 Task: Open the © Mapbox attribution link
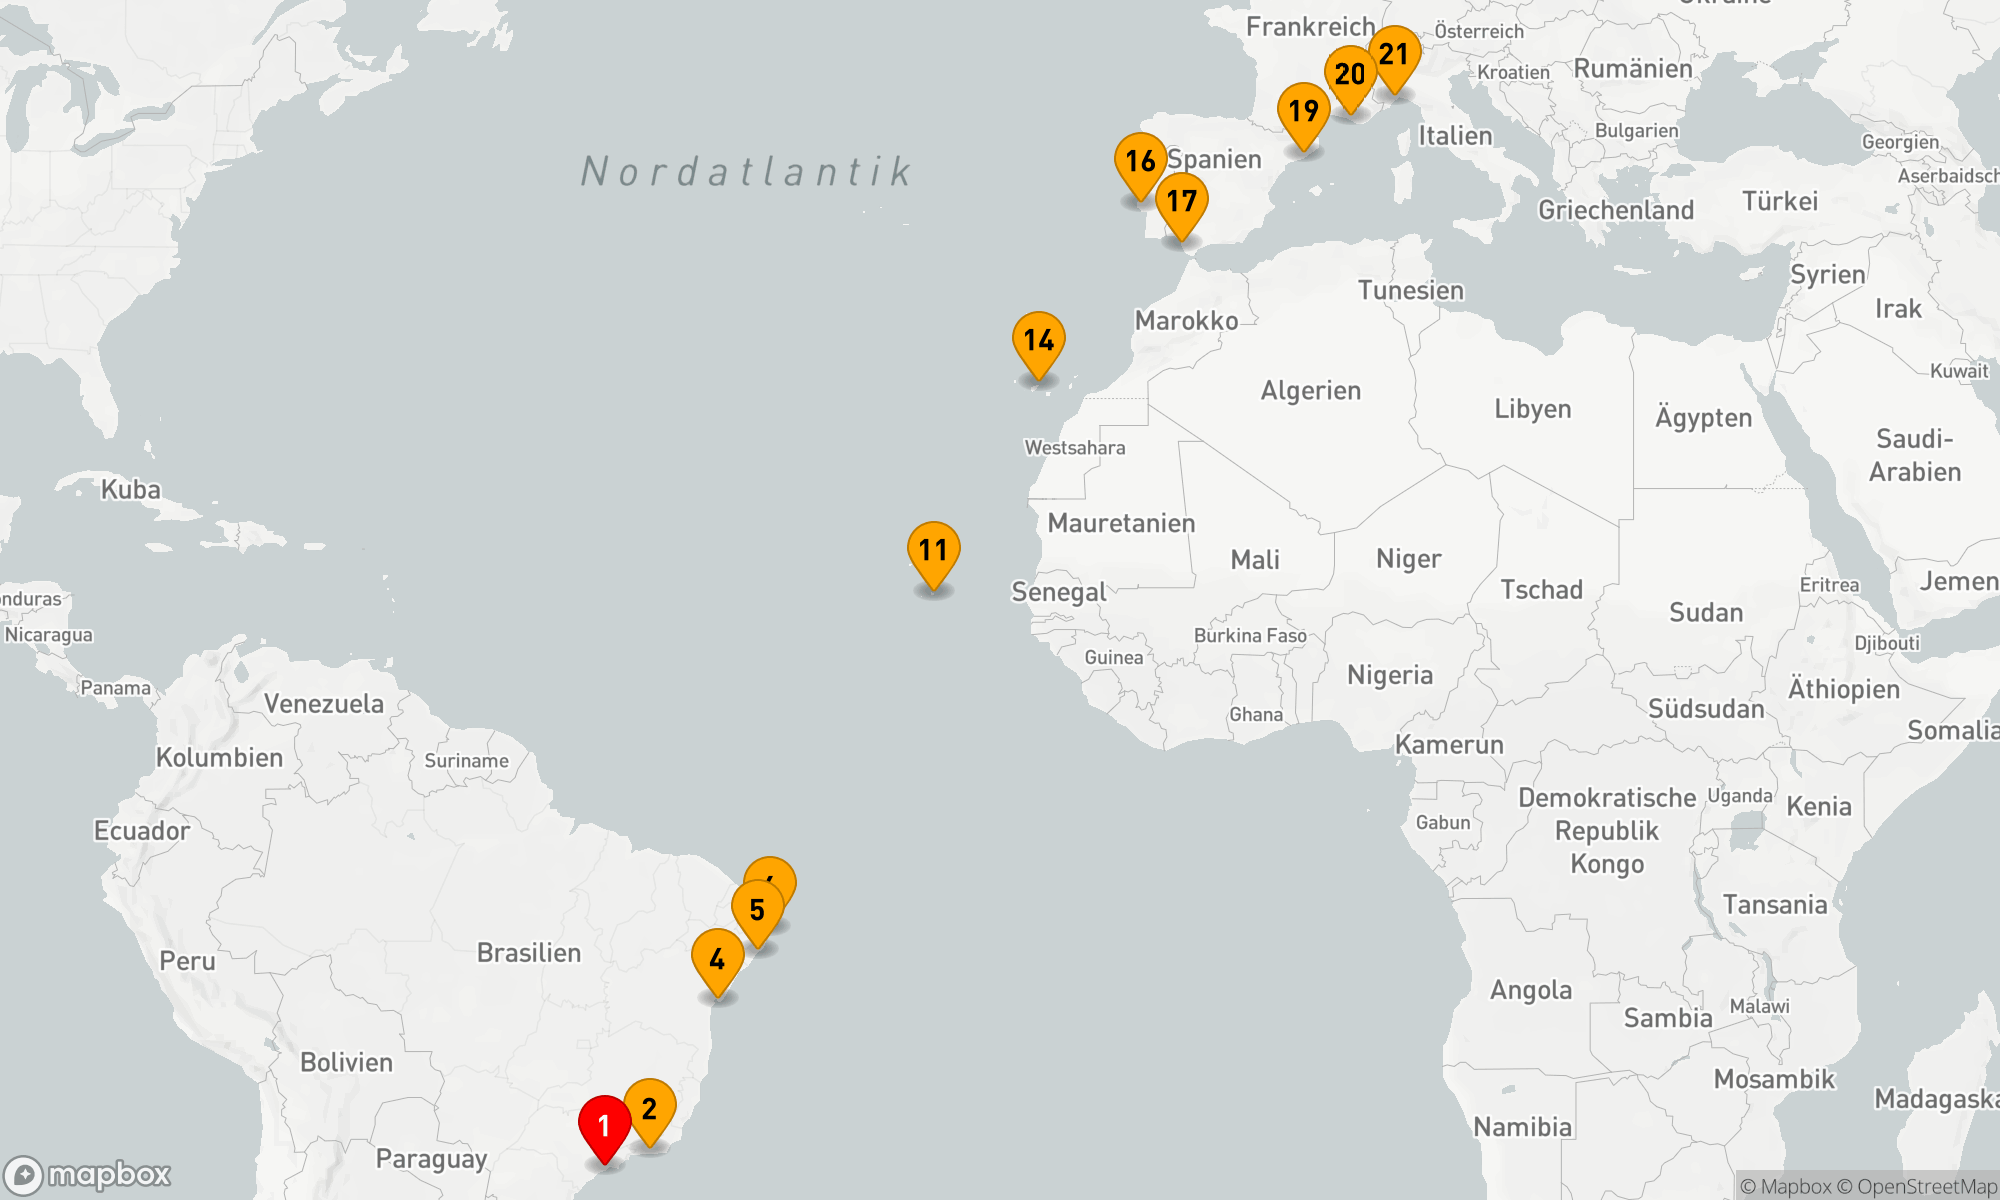tap(1786, 1186)
